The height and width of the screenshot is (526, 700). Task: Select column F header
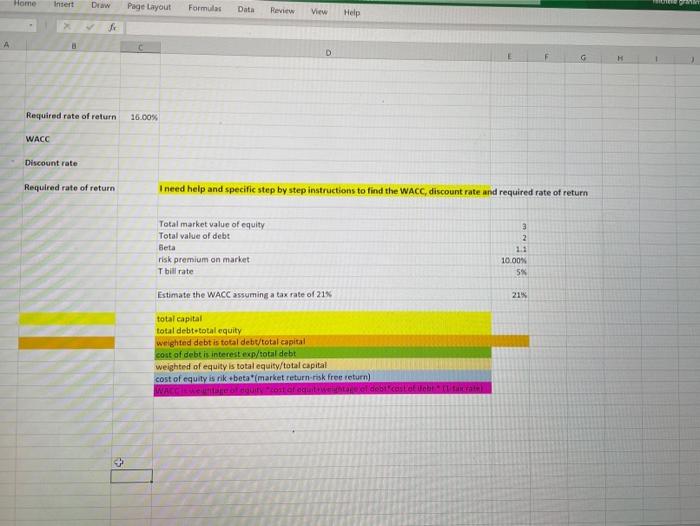[x=546, y=57]
